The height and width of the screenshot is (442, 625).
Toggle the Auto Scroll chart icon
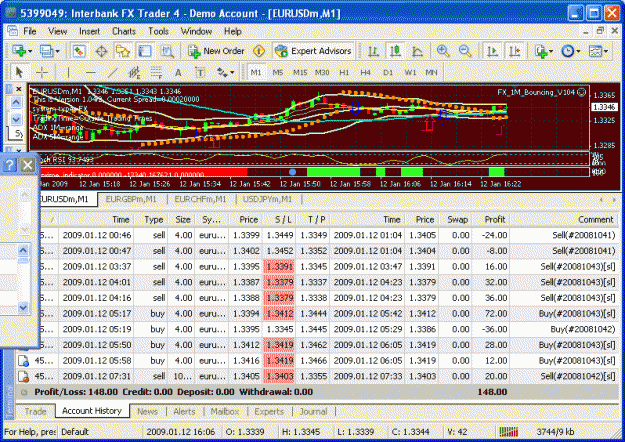tap(493, 51)
